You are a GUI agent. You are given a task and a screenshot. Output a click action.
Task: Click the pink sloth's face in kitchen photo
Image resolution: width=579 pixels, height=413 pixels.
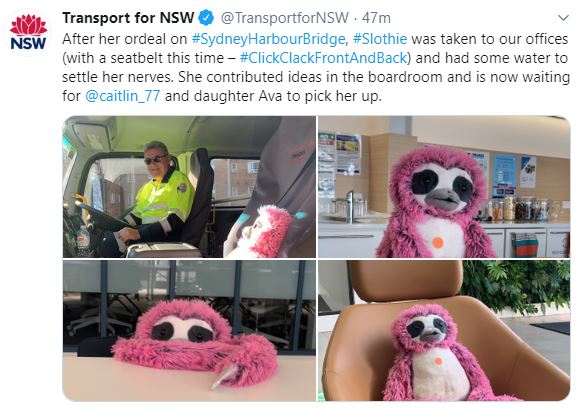pos(443,187)
